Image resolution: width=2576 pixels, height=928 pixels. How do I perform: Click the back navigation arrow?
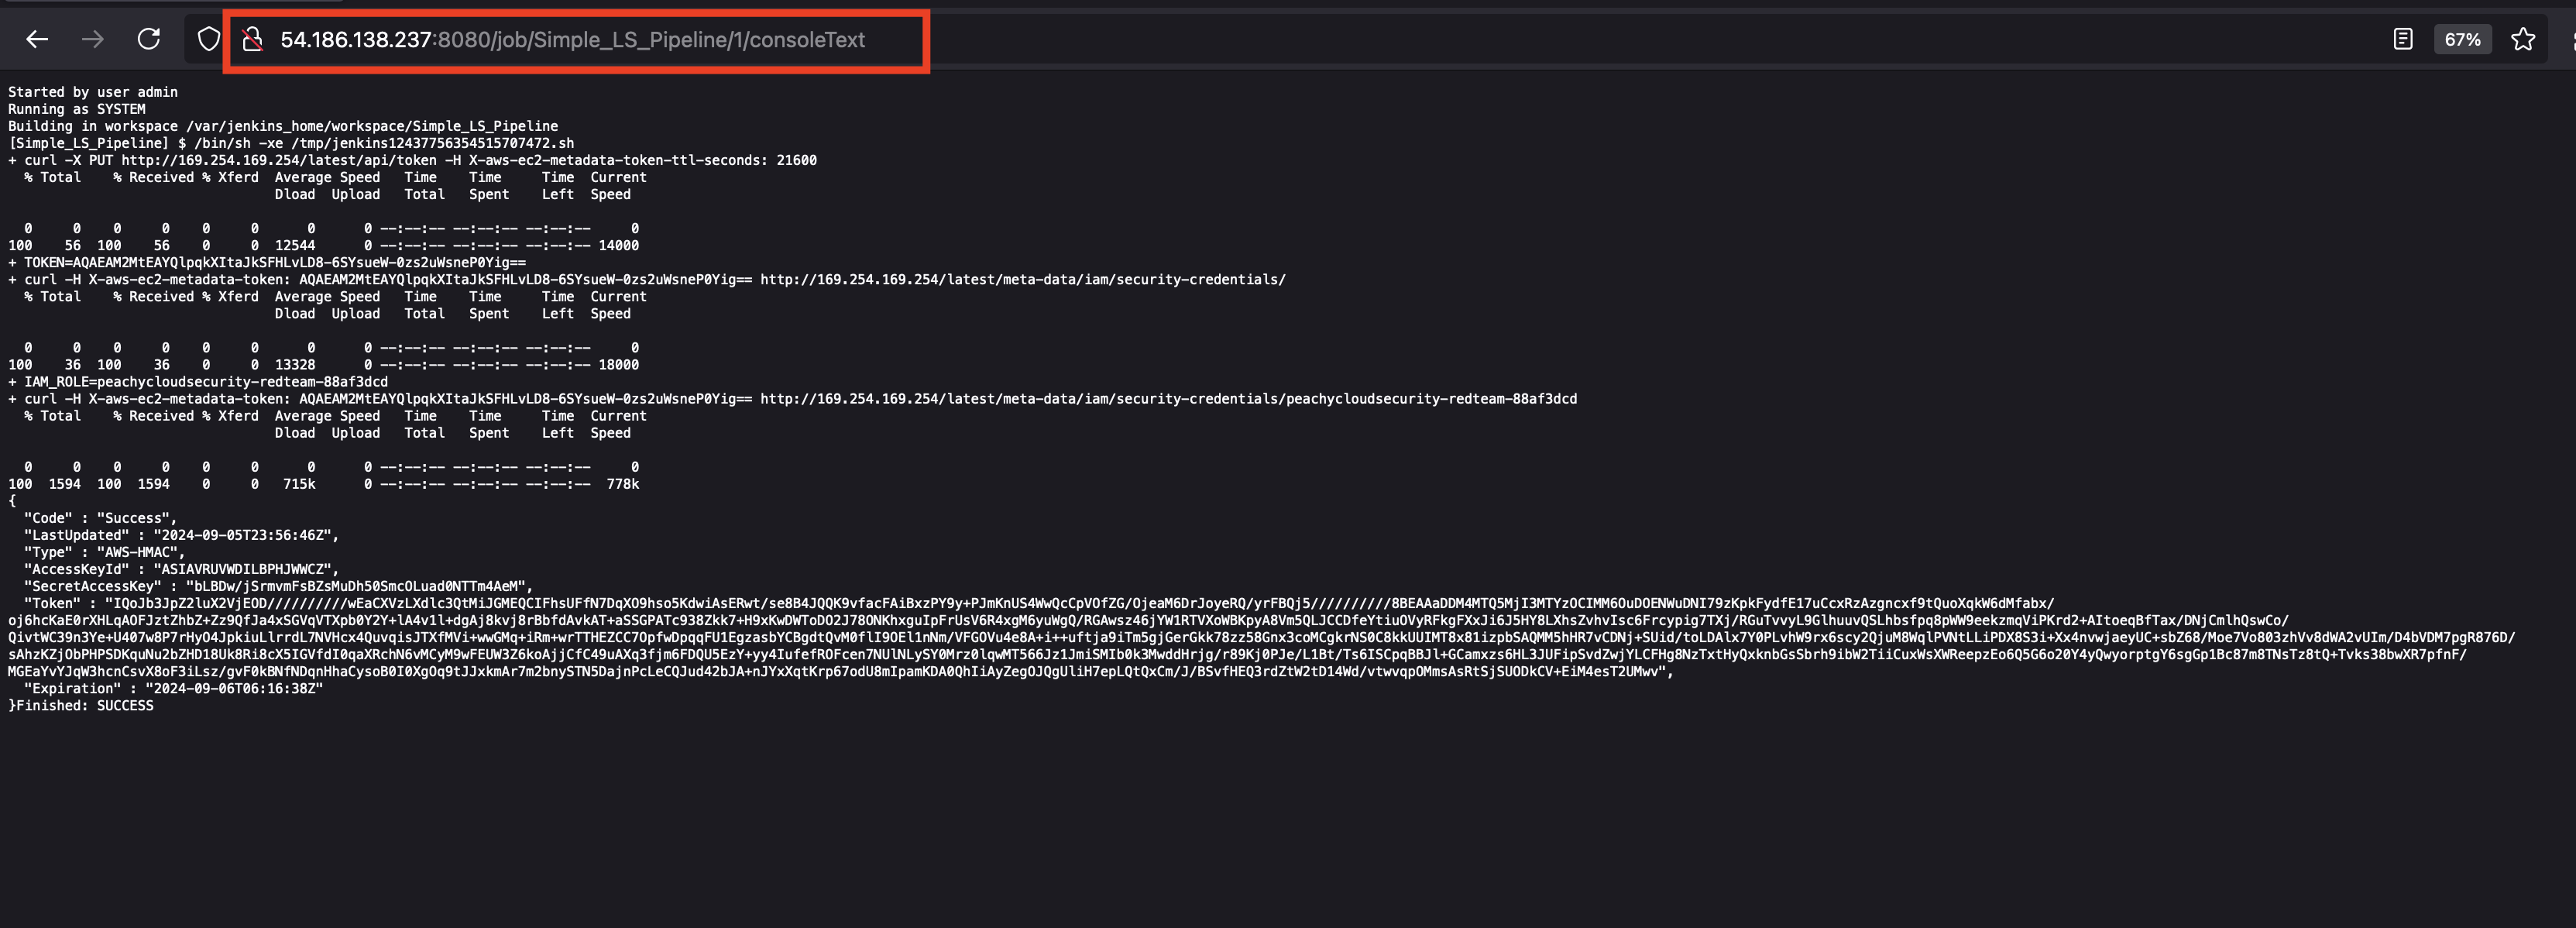[37, 40]
